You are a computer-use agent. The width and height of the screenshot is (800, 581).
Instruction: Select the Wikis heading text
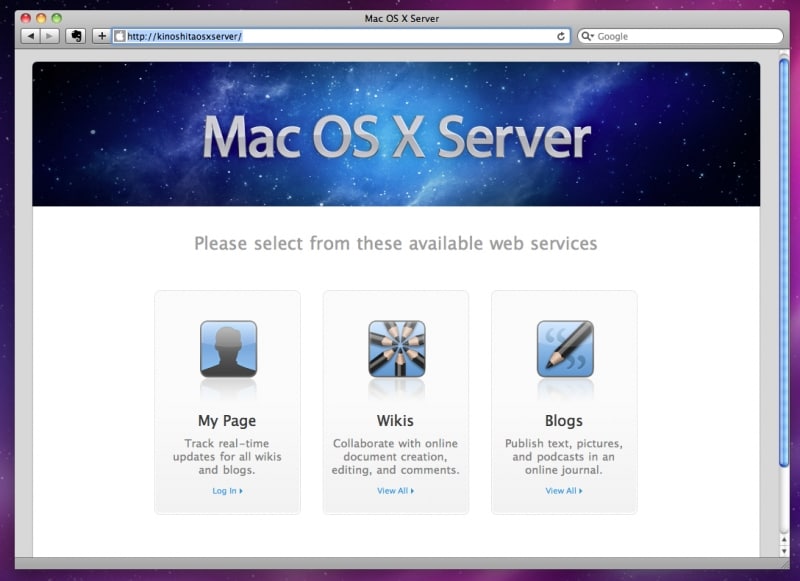(395, 421)
